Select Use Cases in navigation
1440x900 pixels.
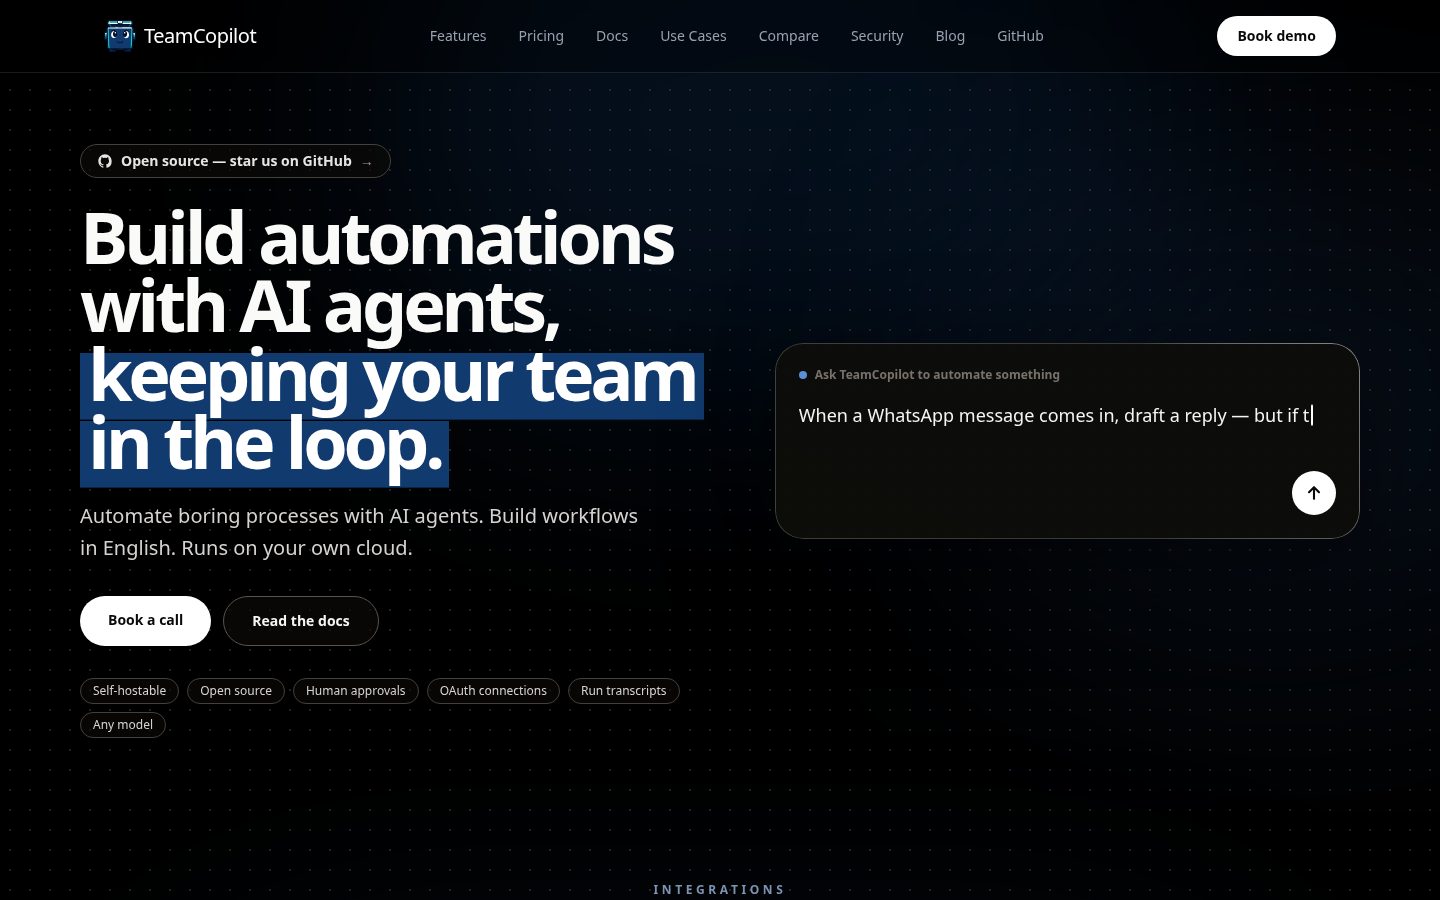tap(693, 36)
